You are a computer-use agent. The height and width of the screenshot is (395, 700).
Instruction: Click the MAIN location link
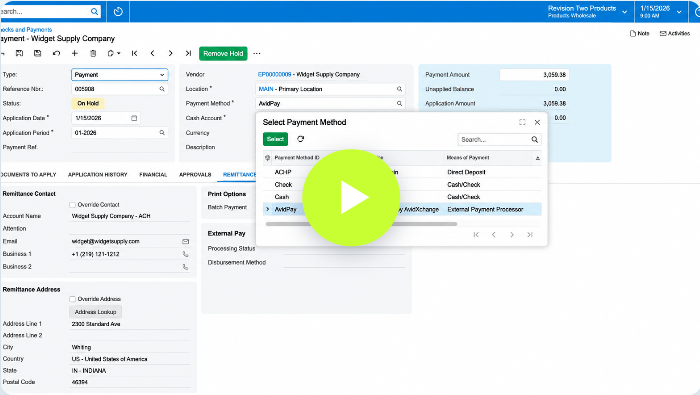[266, 89]
